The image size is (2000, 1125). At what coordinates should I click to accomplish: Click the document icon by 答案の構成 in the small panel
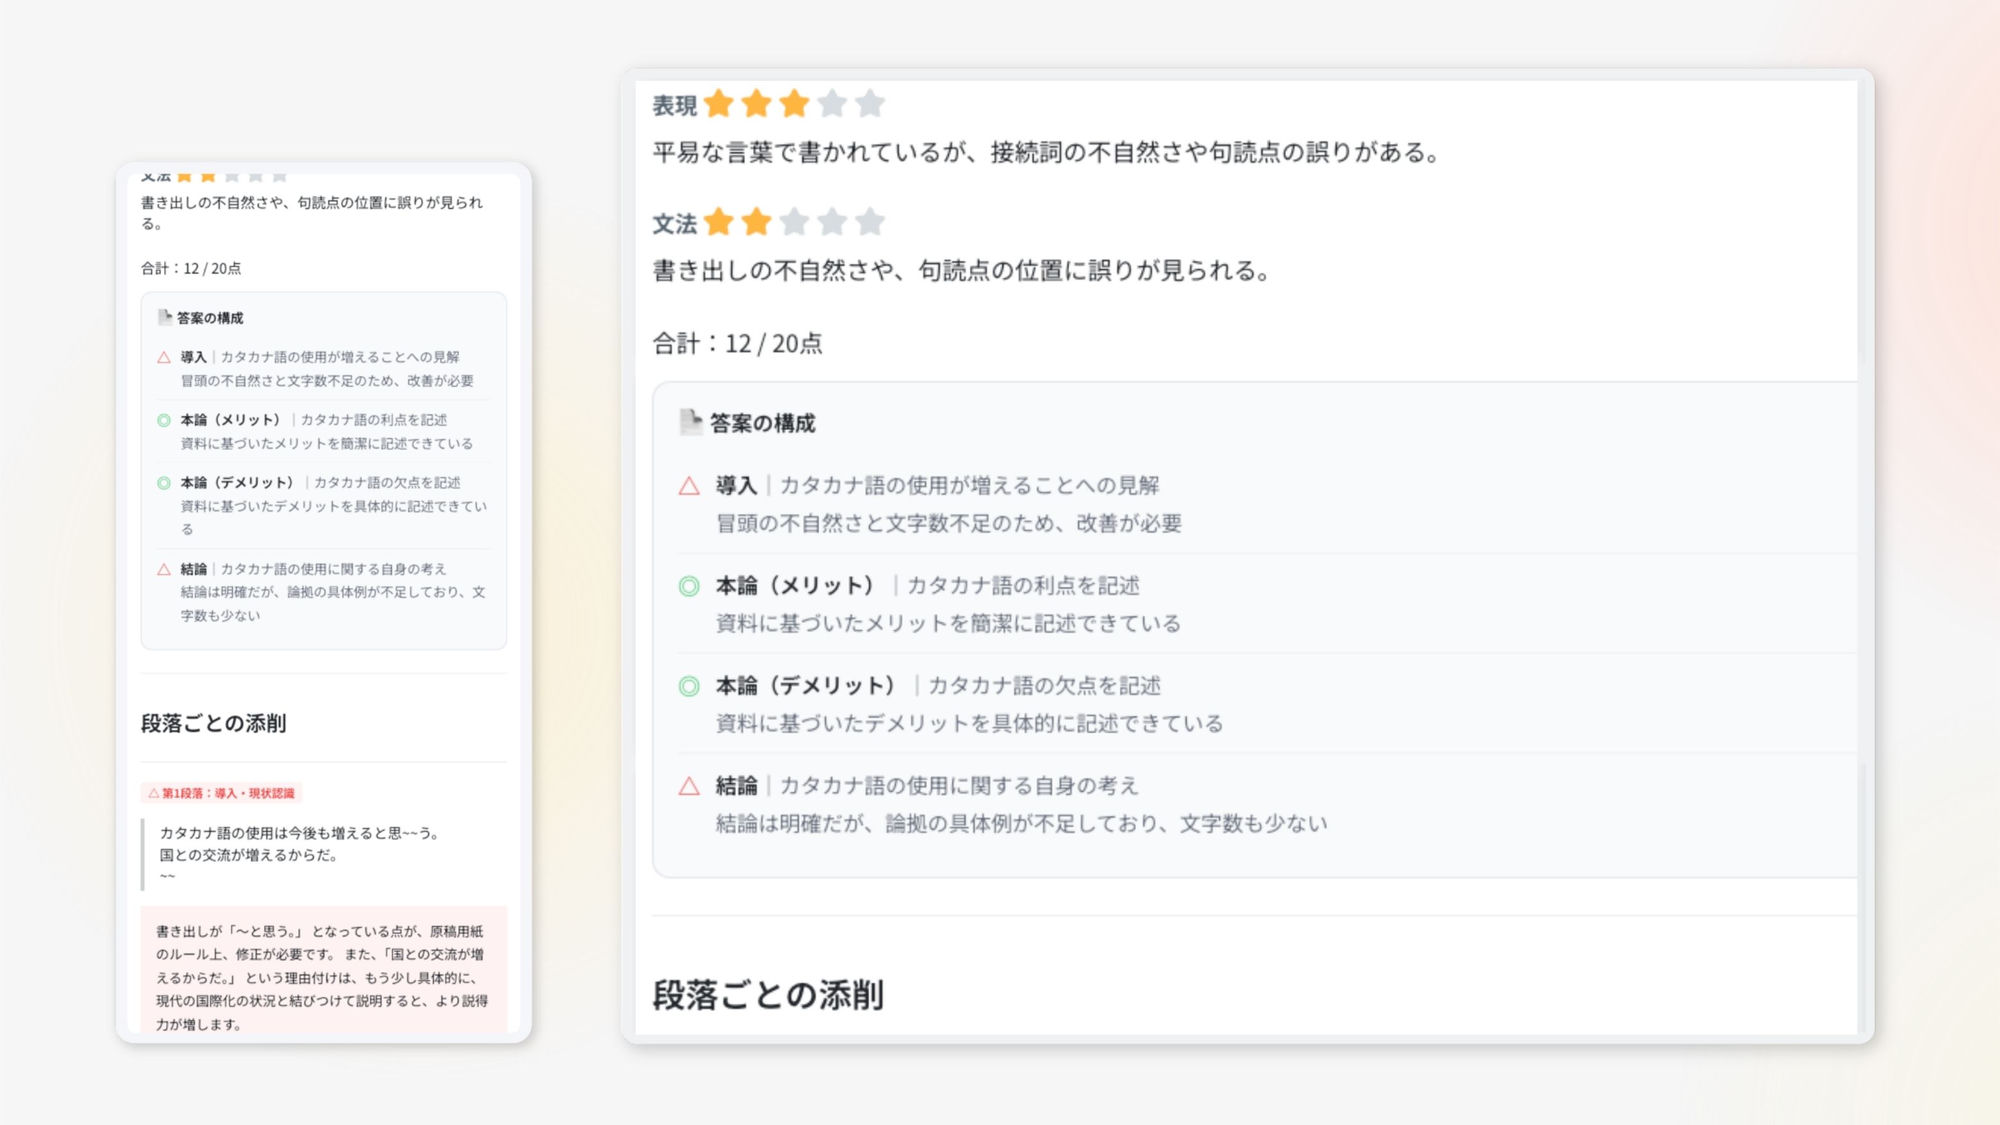click(x=165, y=317)
